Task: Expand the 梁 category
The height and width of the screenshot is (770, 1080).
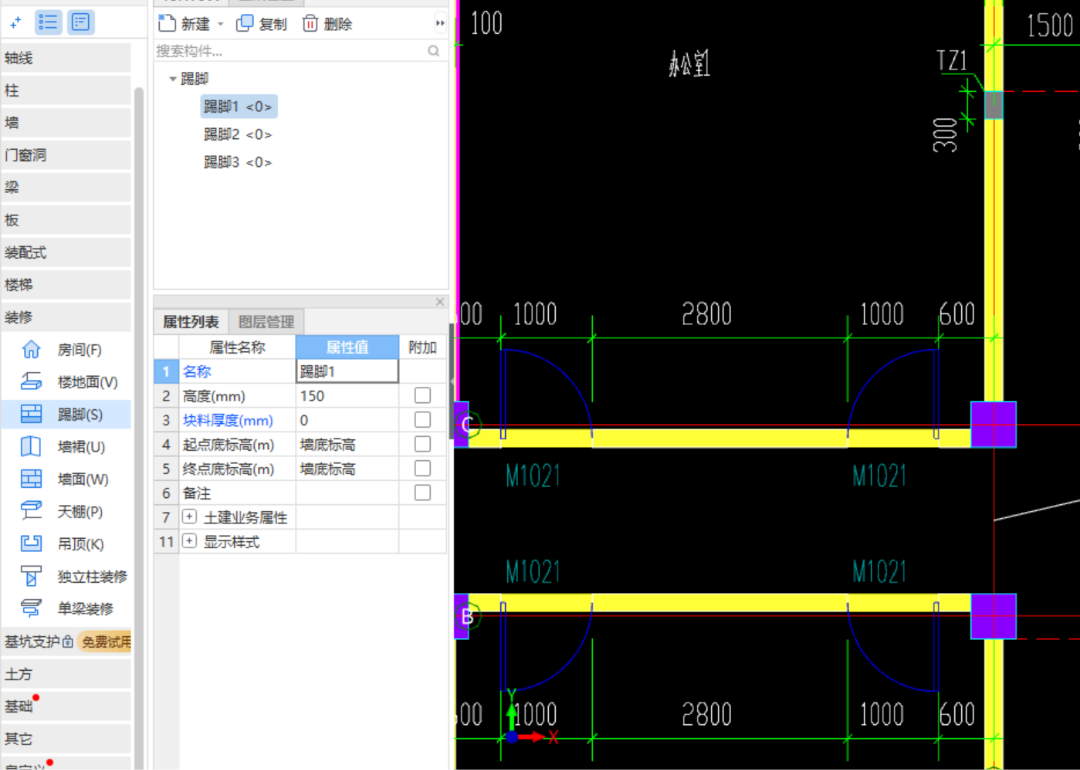Action: coord(66,187)
